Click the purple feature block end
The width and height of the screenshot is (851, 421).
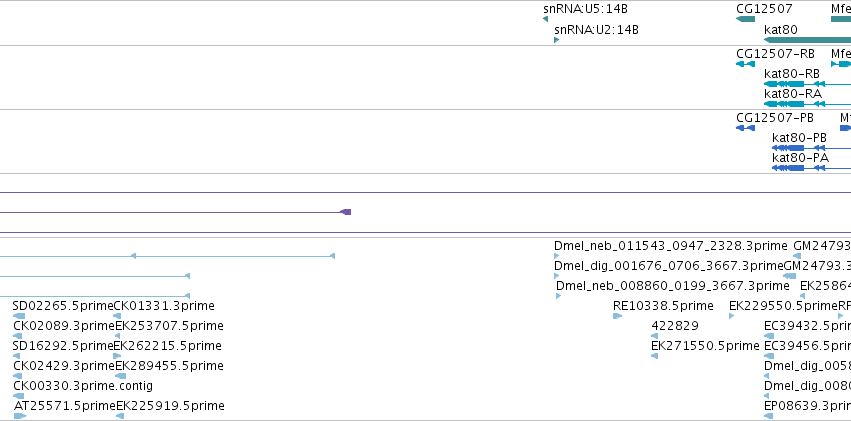(x=346, y=212)
